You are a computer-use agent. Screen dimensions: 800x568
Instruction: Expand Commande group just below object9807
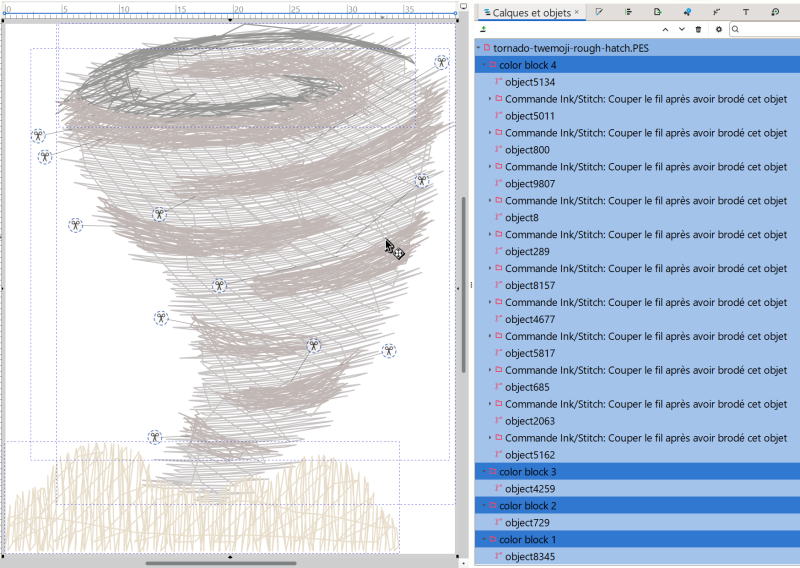(490, 201)
